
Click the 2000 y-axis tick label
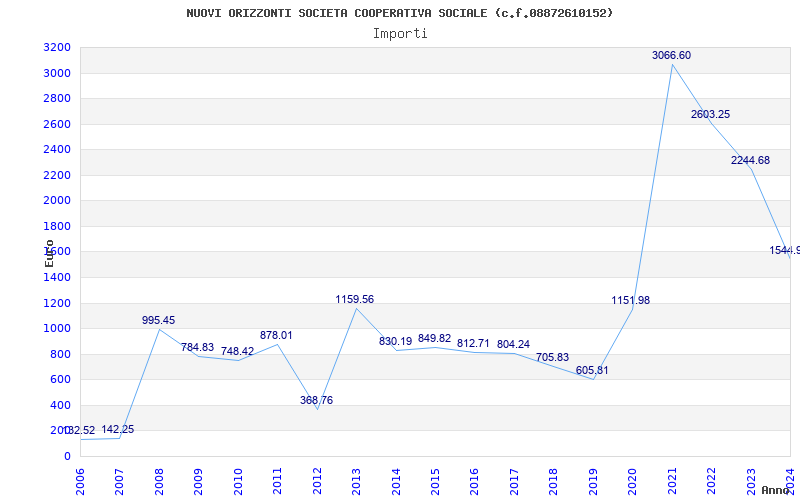(x=57, y=201)
